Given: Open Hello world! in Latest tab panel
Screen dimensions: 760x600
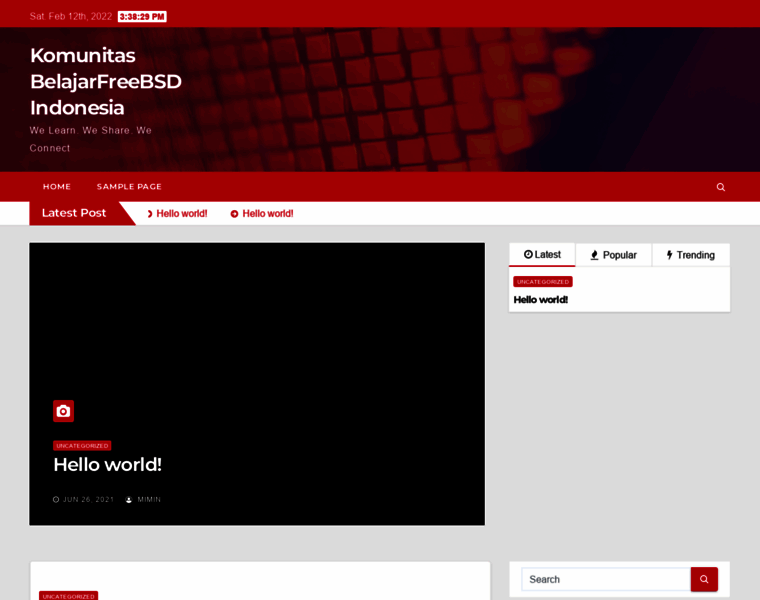Looking at the screenshot, I should 541,300.
